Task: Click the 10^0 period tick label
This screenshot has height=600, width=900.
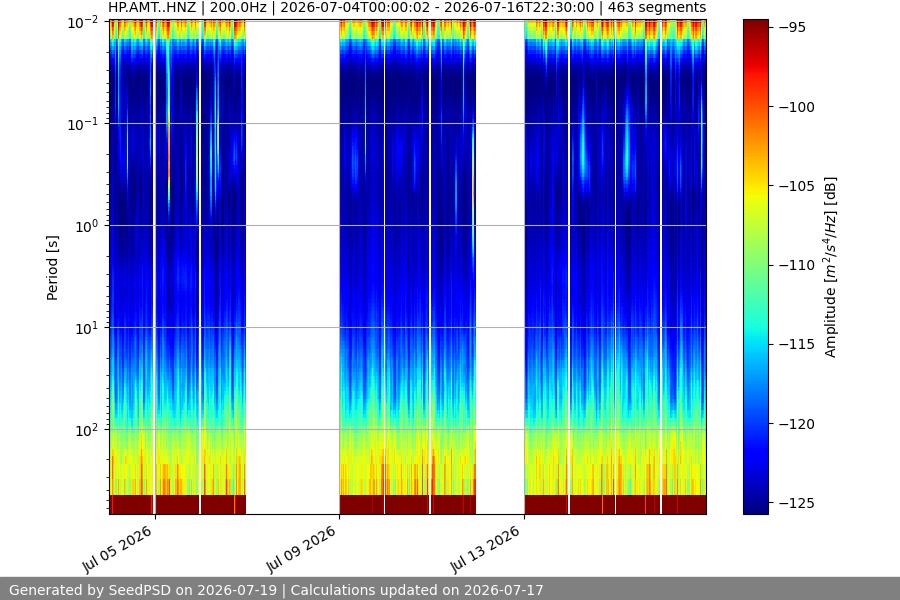Action: click(87, 227)
